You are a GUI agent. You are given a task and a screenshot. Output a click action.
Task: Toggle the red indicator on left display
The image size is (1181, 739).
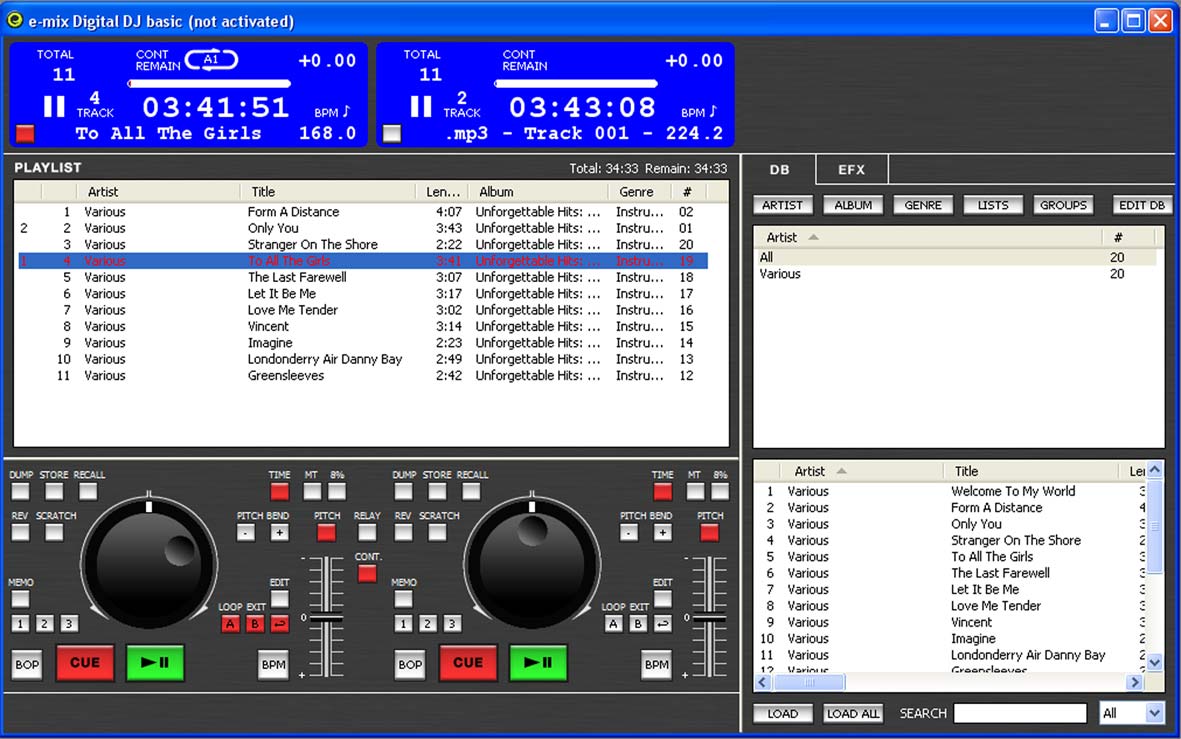[x=25, y=133]
